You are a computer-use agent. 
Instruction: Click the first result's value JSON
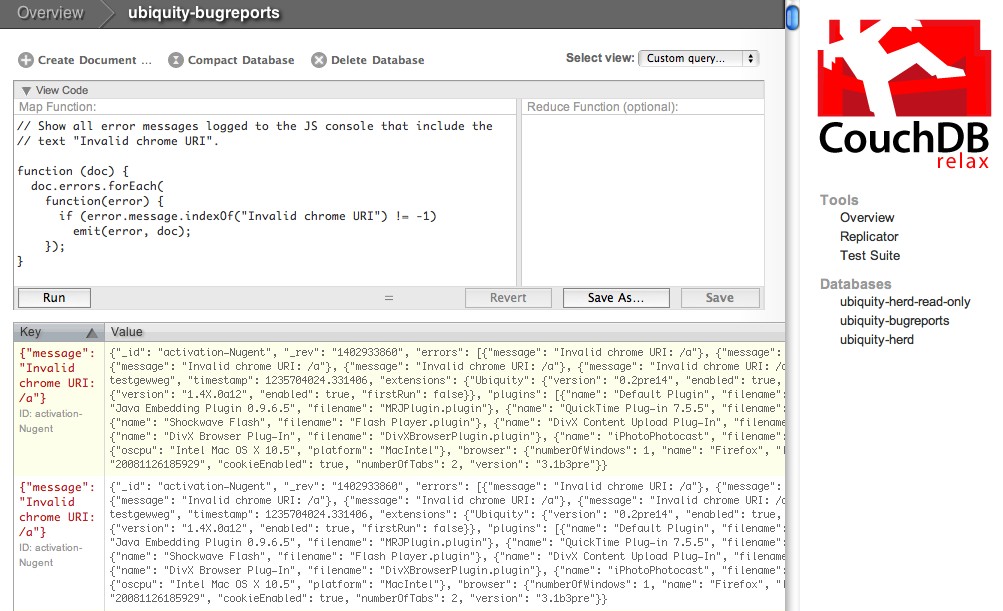(446, 408)
